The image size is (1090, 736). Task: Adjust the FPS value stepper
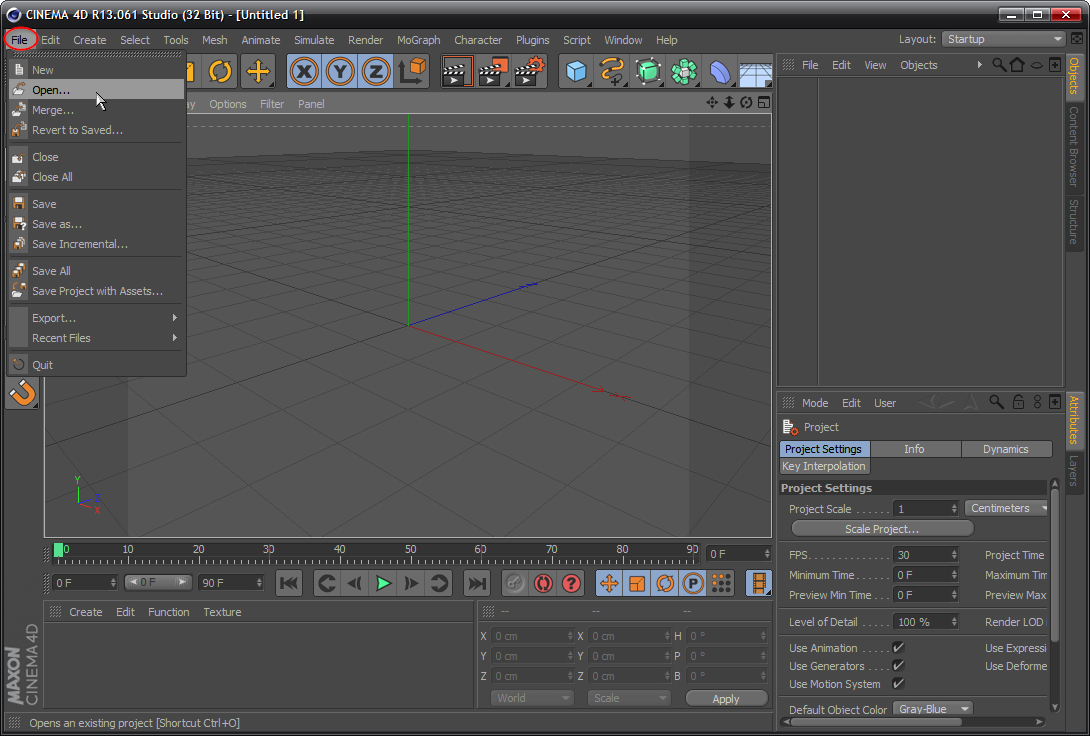point(954,555)
